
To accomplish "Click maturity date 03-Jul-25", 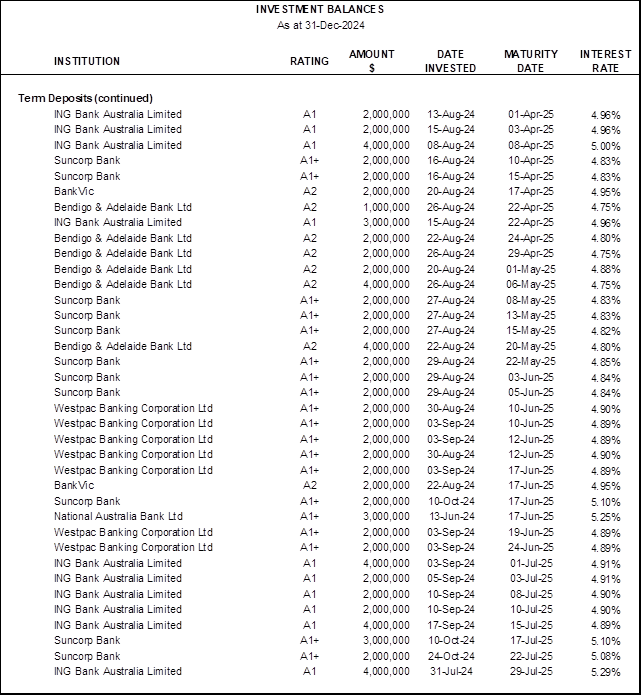I will click(x=531, y=579).
